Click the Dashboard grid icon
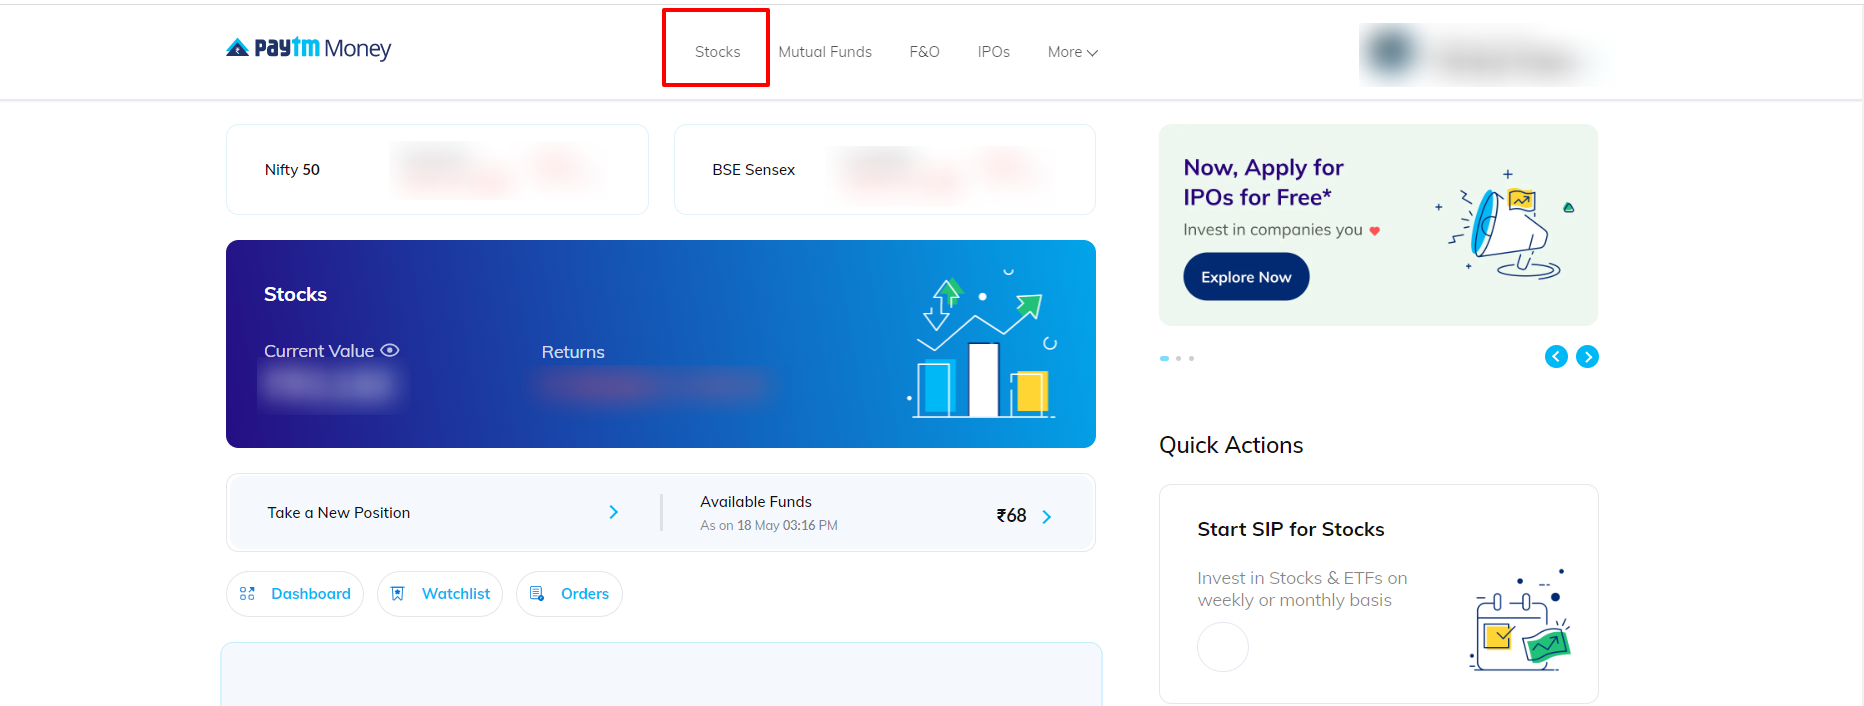 [247, 594]
